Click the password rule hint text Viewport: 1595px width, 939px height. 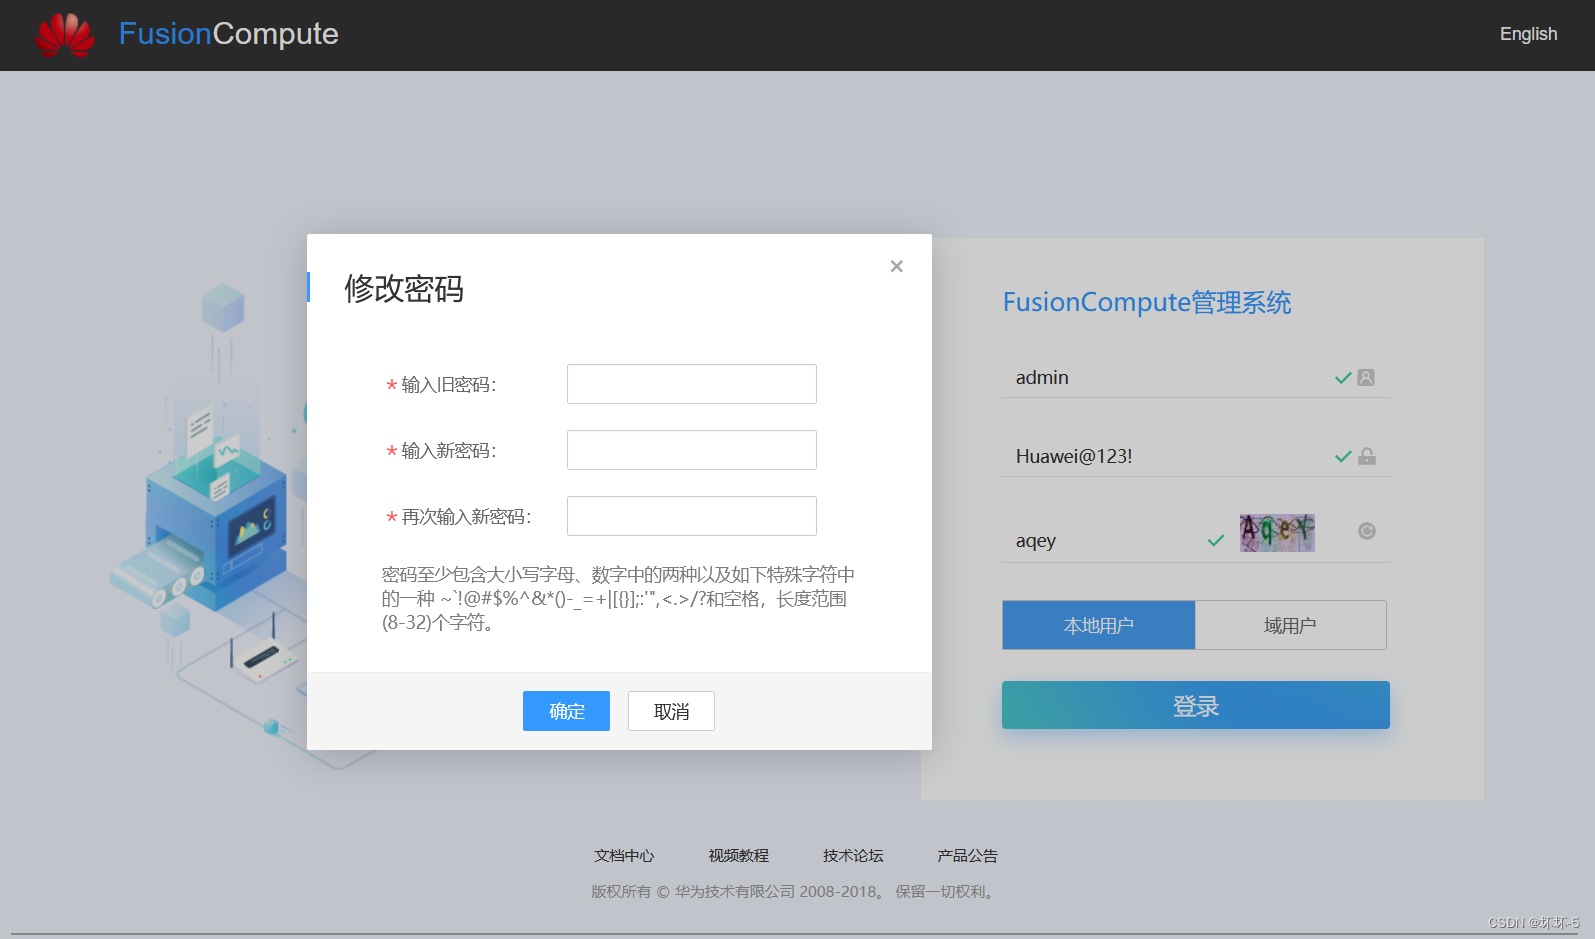click(x=618, y=598)
